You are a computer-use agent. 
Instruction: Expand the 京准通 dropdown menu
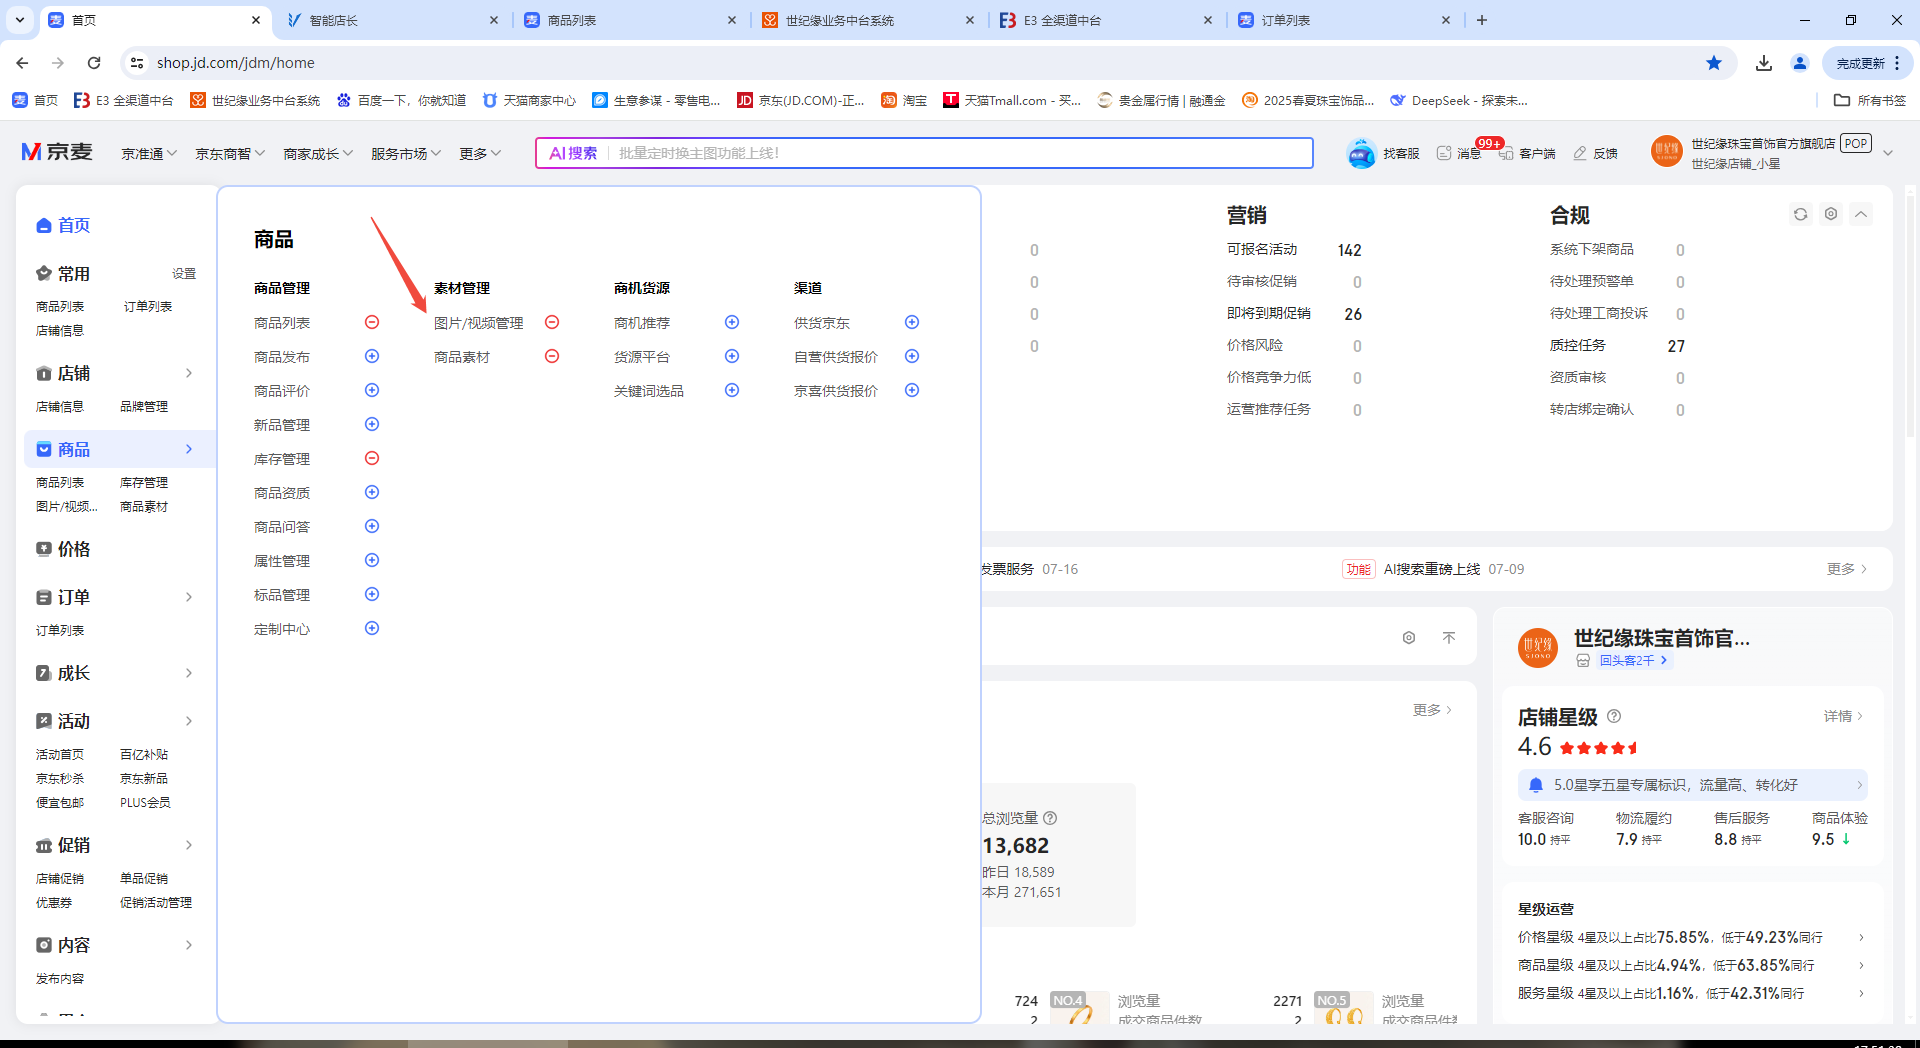[x=149, y=153]
